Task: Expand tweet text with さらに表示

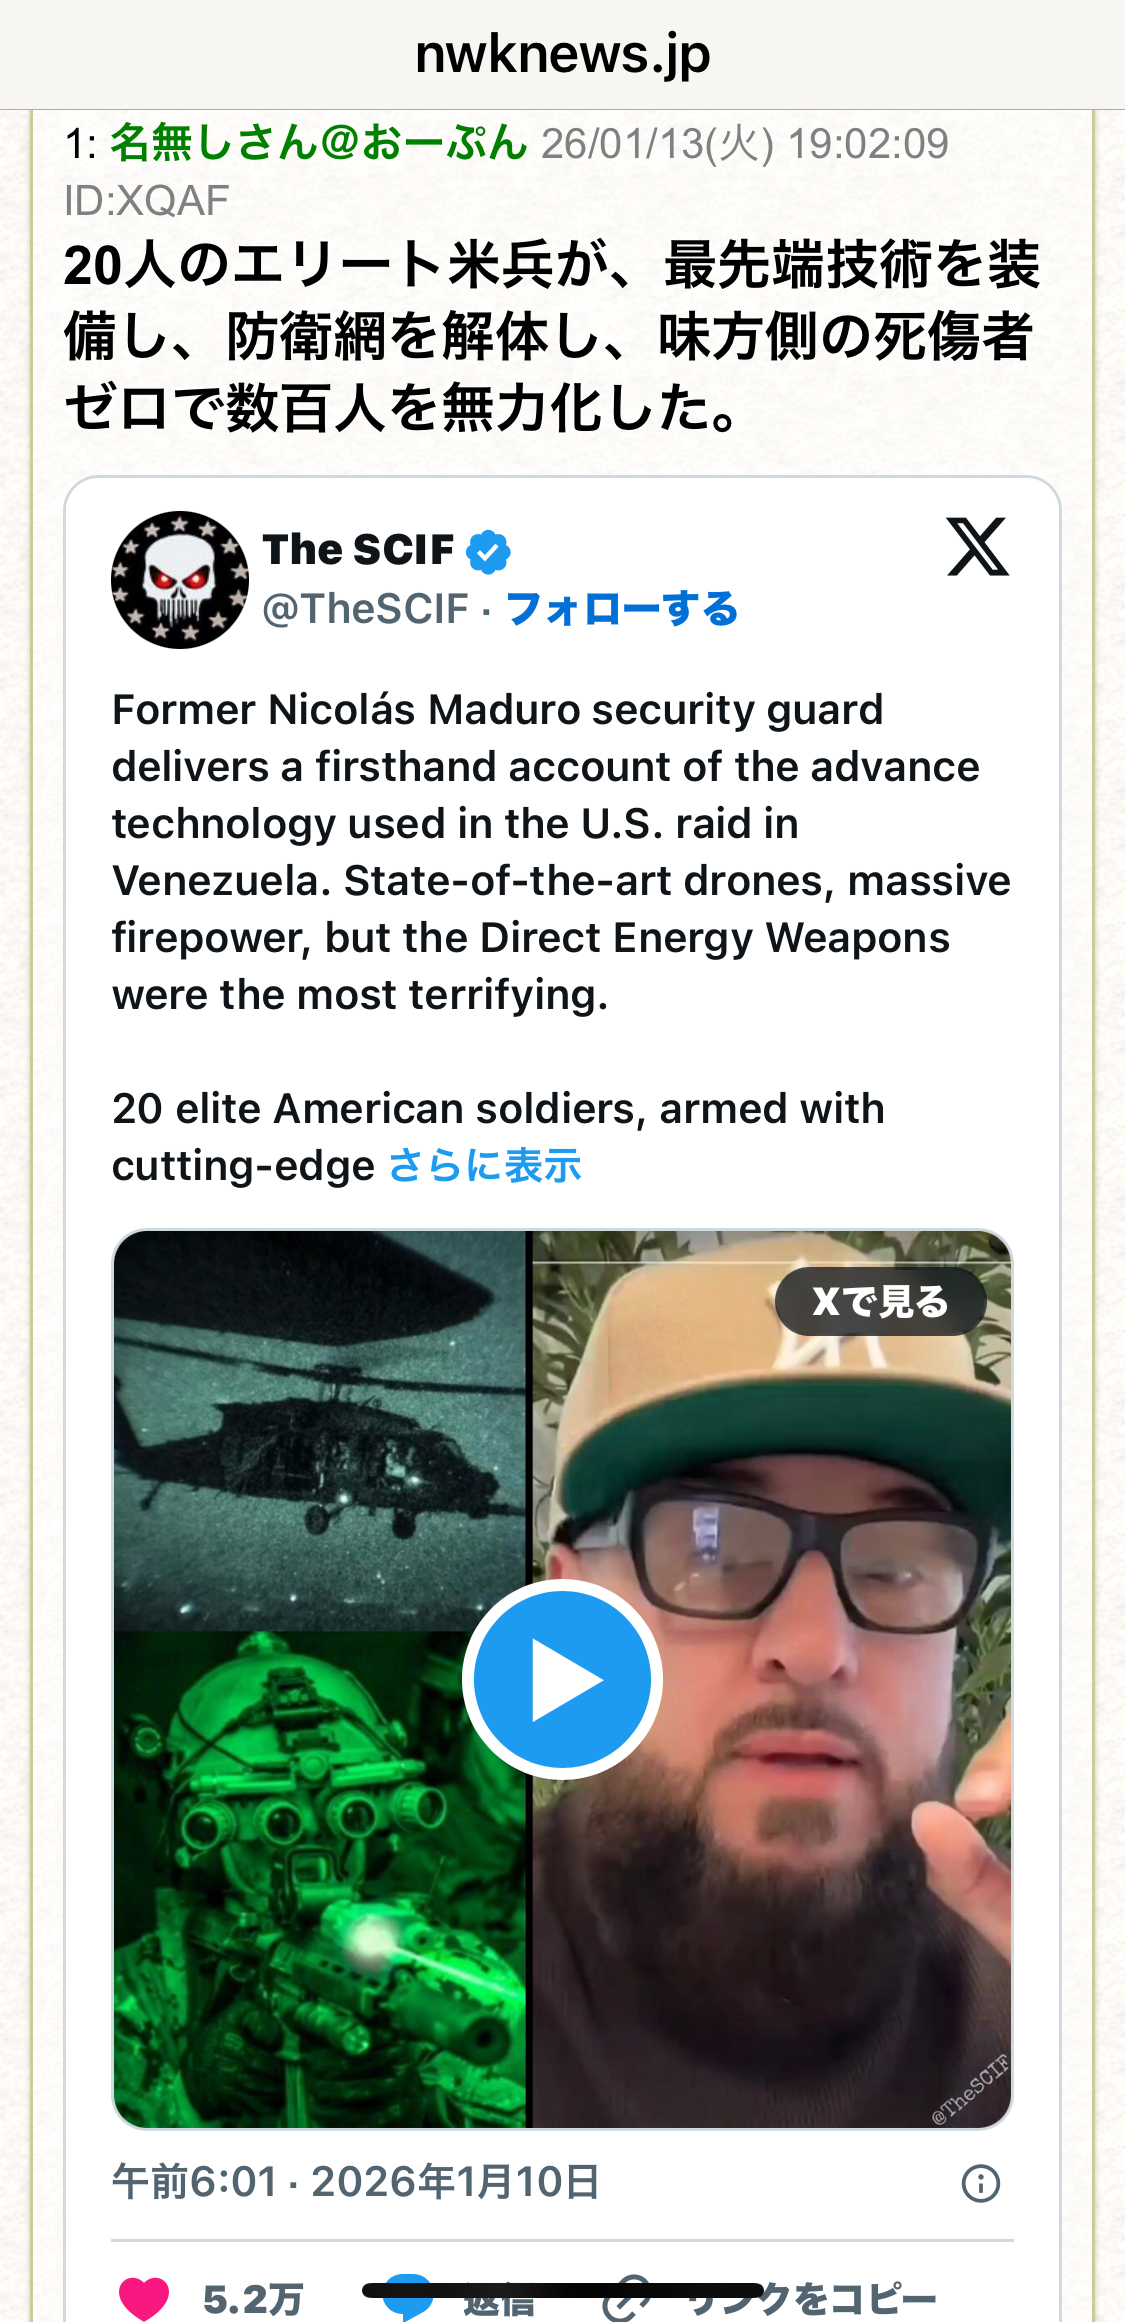Action: [485, 1166]
